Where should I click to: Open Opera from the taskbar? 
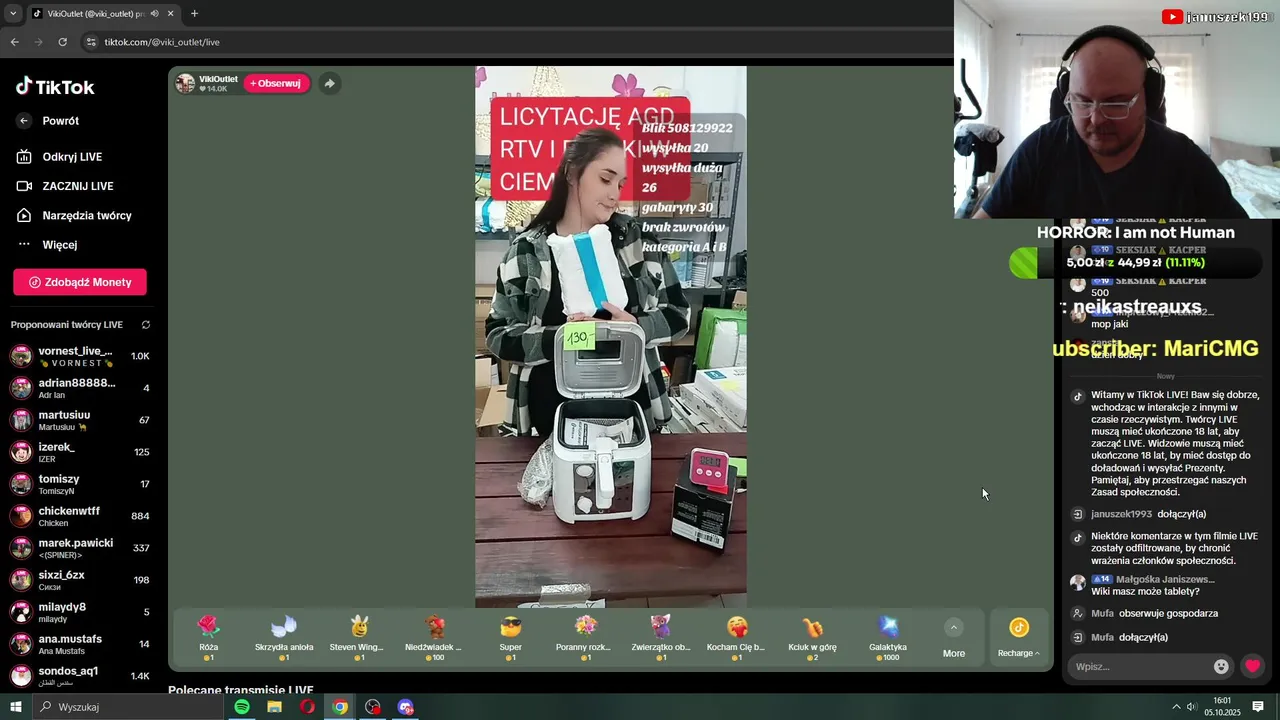[307, 707]
